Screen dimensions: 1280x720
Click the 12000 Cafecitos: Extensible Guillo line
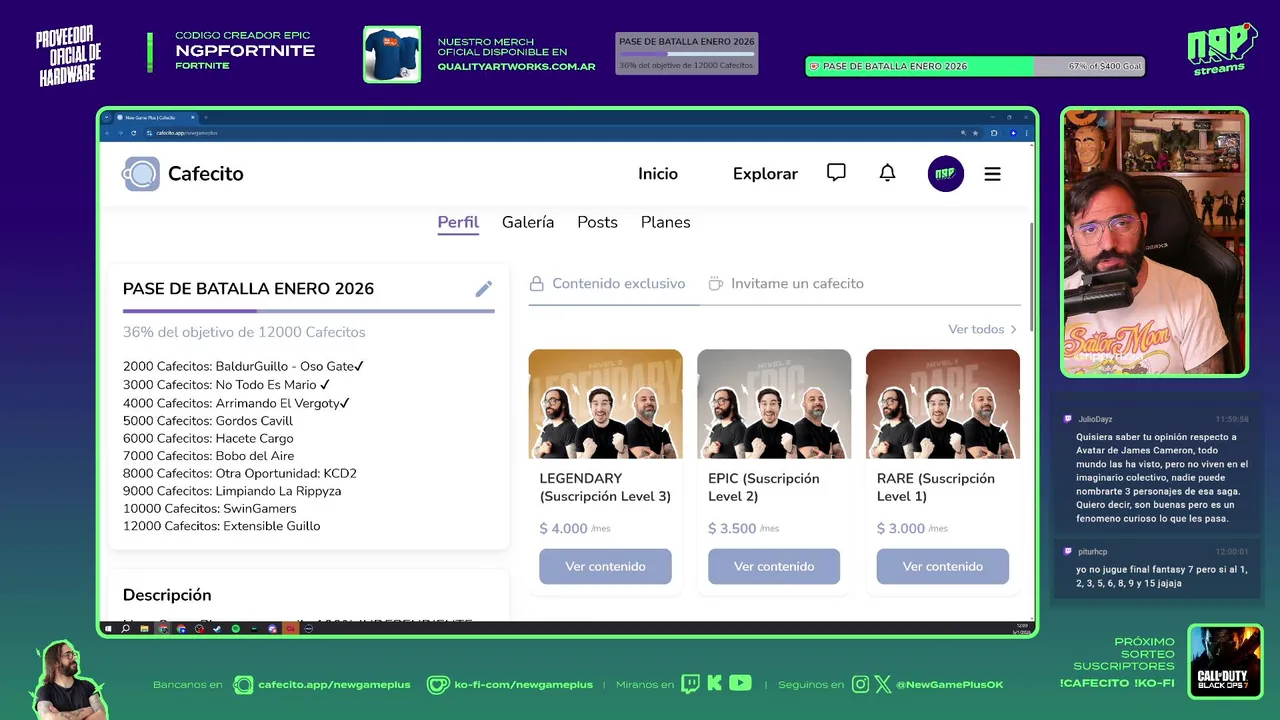222,526
